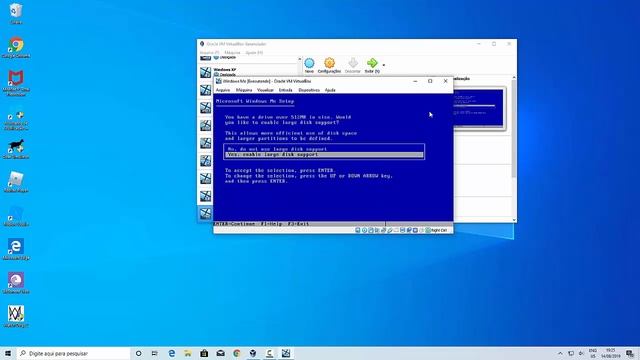Open Roblox Player desktop shortcut
Viewport: 640px width, 360px height.
click(x=16, y=182)
